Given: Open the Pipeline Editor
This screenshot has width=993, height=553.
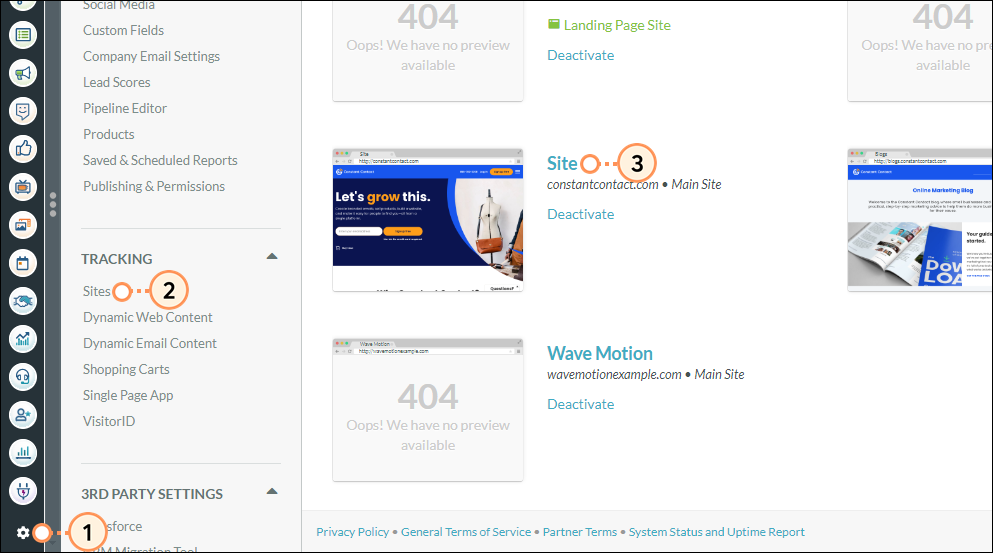Looking at the screenshot, I should coord(125,108).
